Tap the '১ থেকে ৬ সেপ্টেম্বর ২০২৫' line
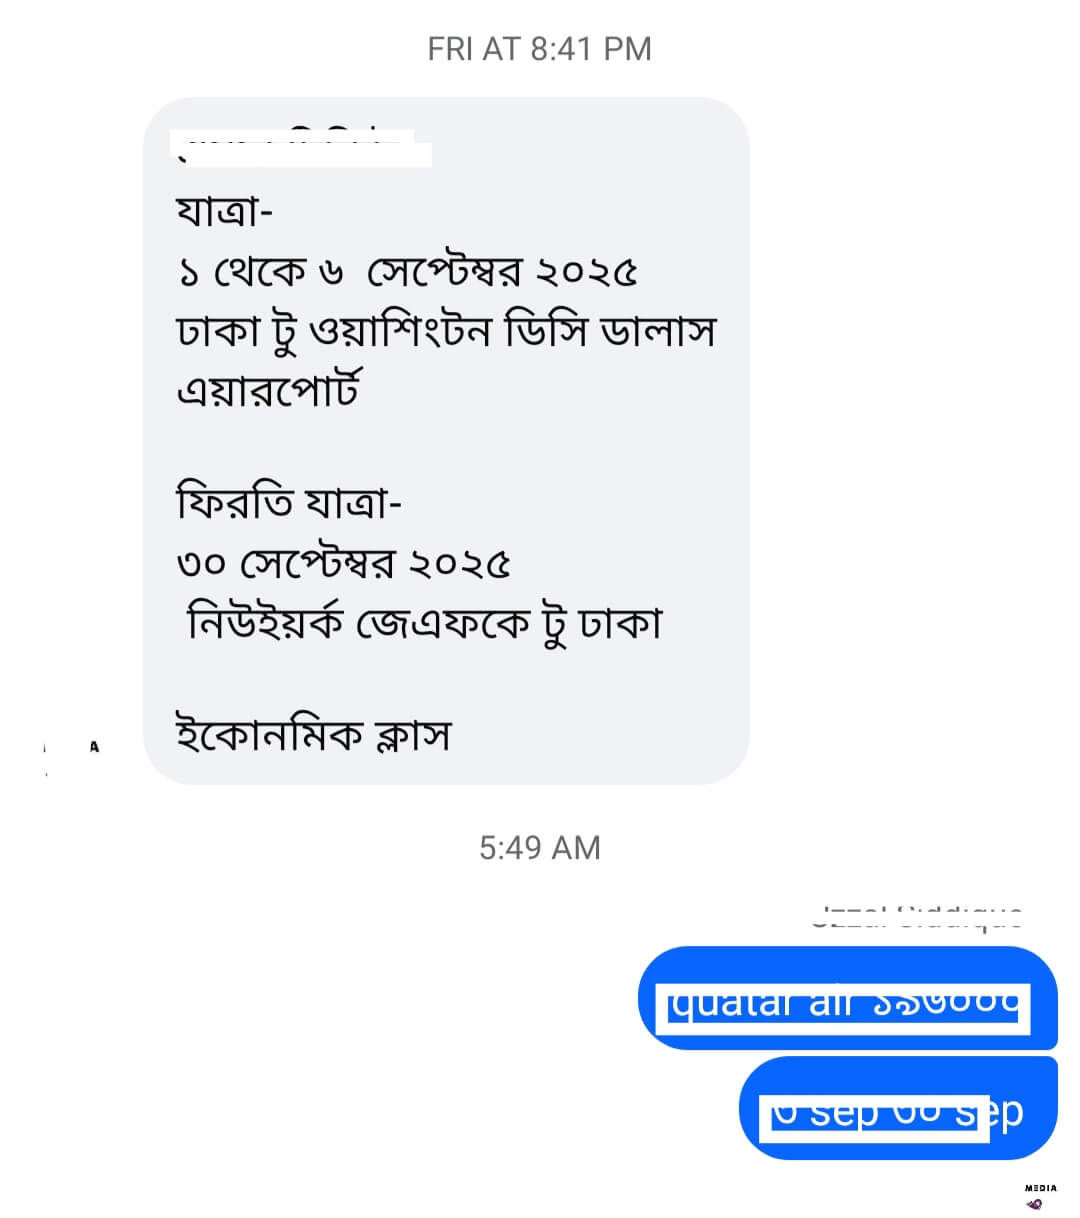 click(407, 271)
